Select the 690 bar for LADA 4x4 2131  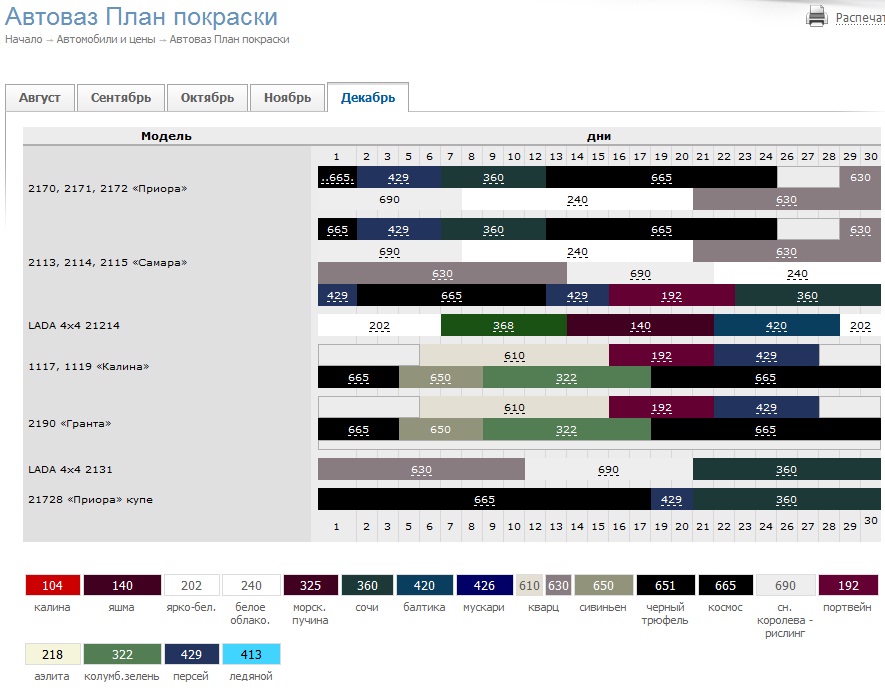click(609, 469)
